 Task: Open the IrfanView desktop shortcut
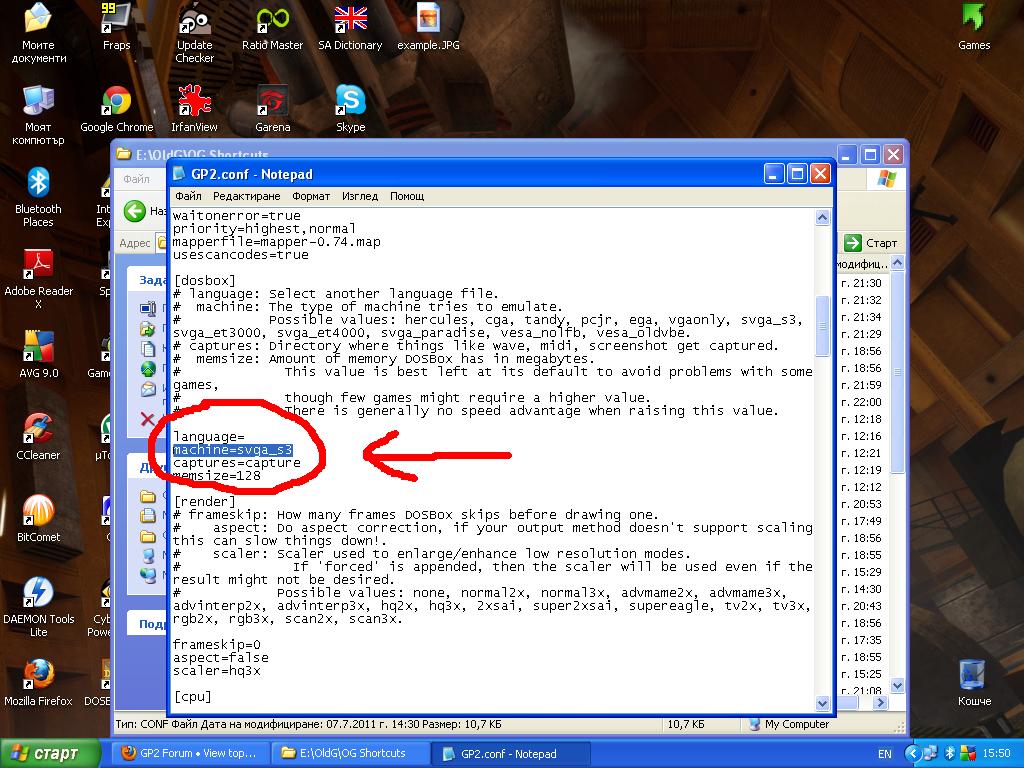coord(194,103)
